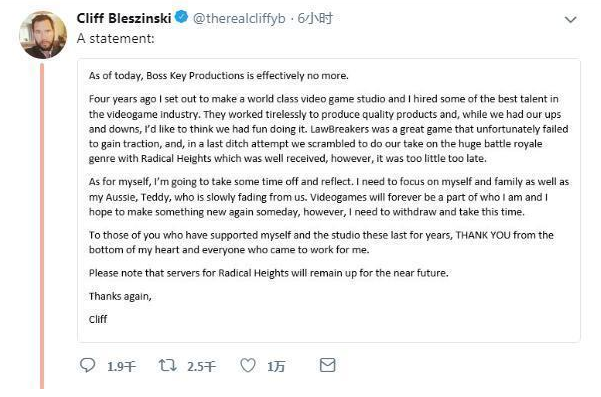This screenshot has width=601, height=397.
Task: Click the "Cliff" signature in the statement
Action: (98, 319)
